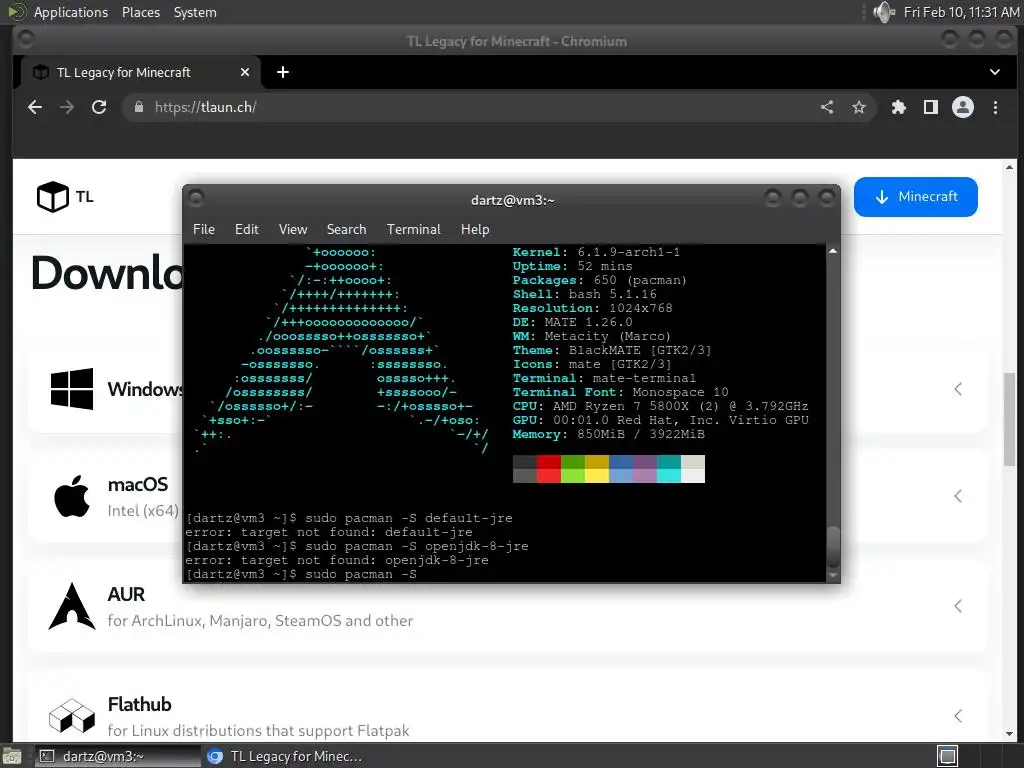Expand the macOS download section chevron
This screenshot has height=768, width=1024.
pos(958,496)
